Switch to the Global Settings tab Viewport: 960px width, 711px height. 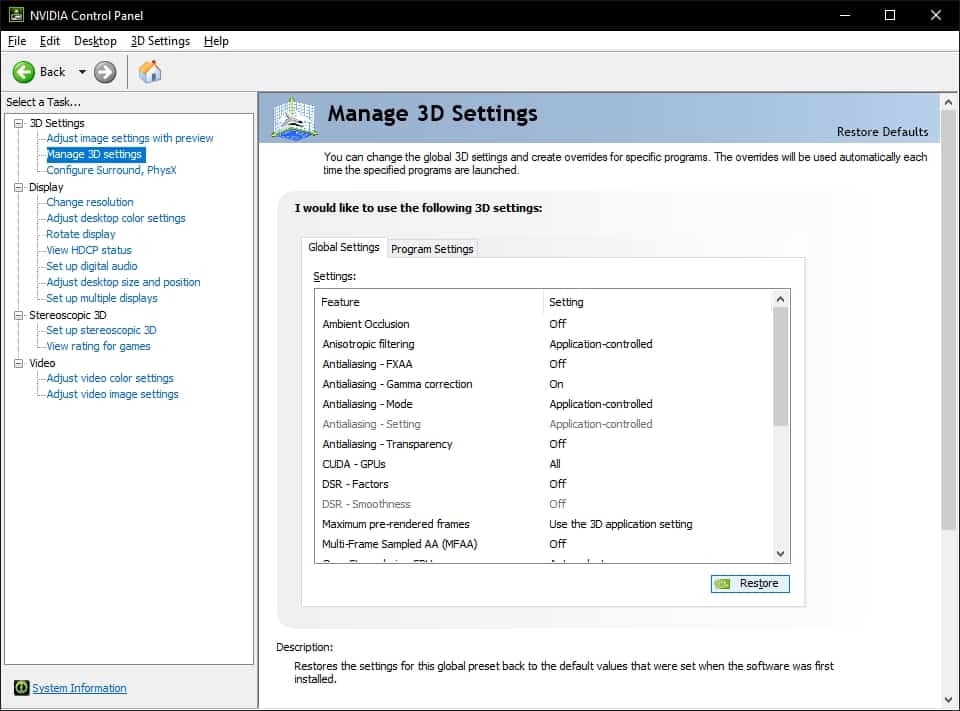click(344, 247)
